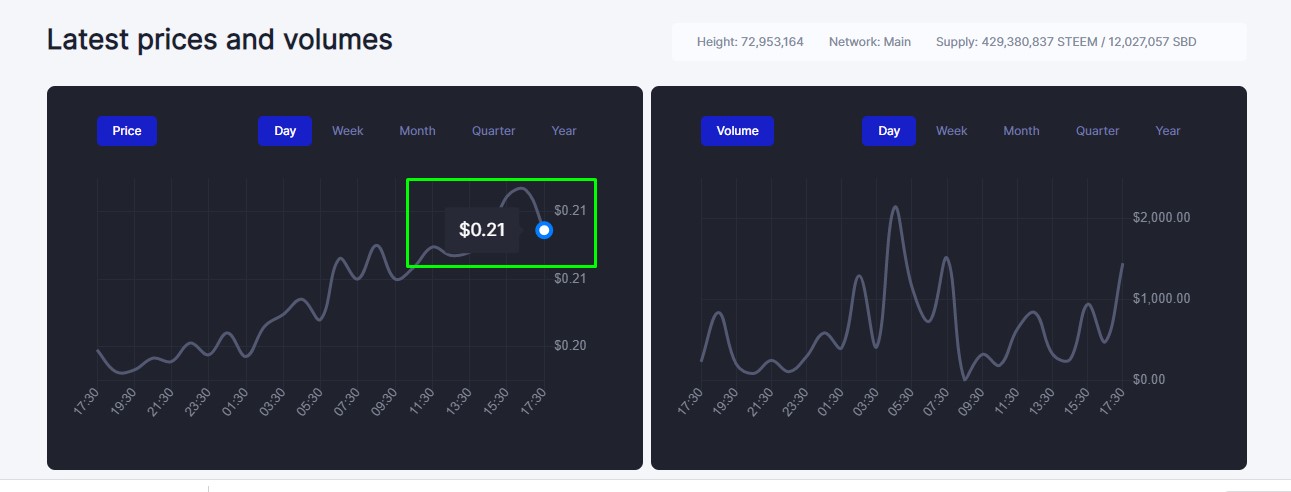Switch volume chart to Quarter
1291x492 pixels.
pos(1098,131)
